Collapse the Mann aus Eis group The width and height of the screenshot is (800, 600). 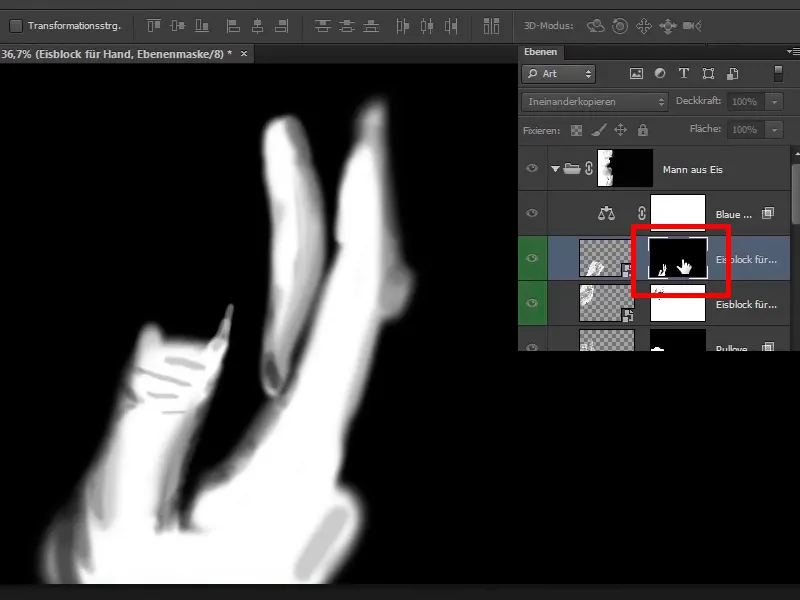pyautogui.click(x=555, y=168)
